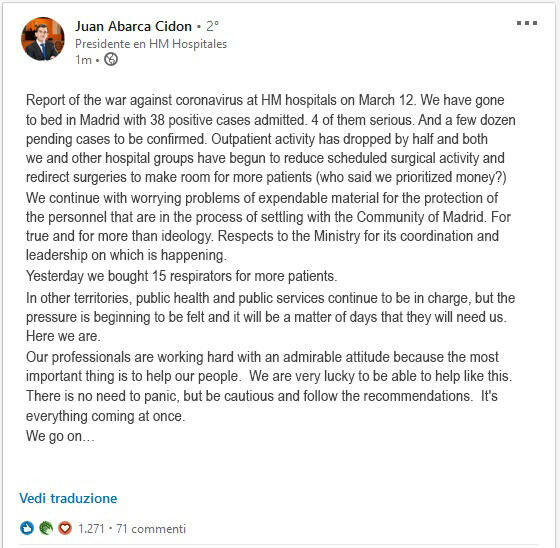
Task: Click the red heart love reaction icon
Action: 65,528
